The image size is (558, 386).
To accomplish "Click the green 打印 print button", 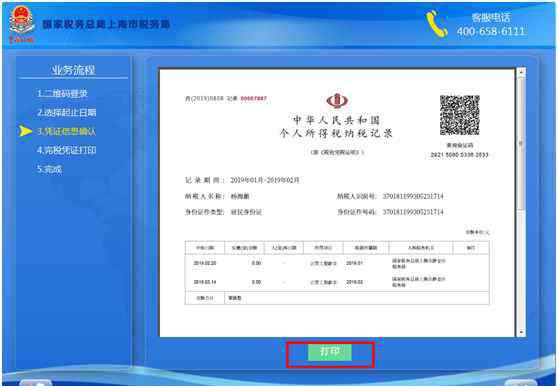I will [x=330, y=352].
